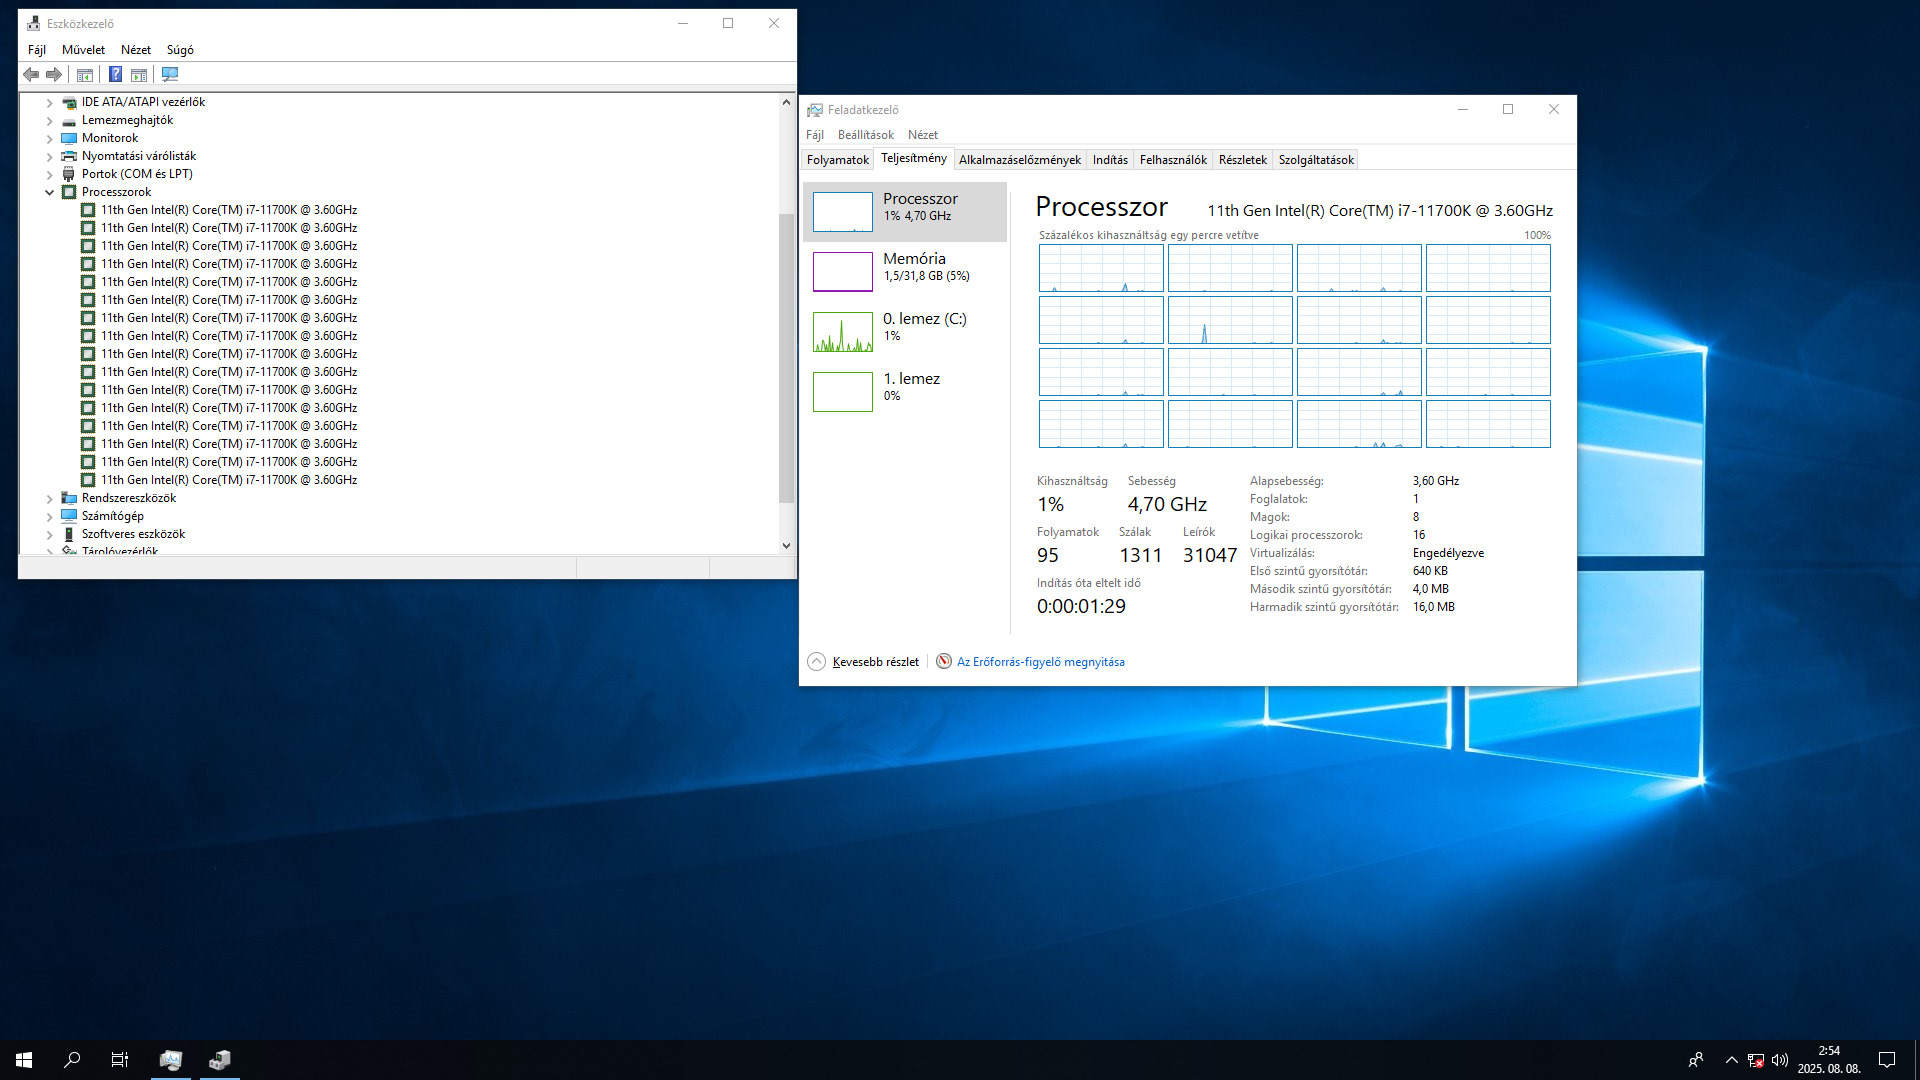Open the Windows Start menu
1920x1080 pixels.
(x=24, y=1060)
